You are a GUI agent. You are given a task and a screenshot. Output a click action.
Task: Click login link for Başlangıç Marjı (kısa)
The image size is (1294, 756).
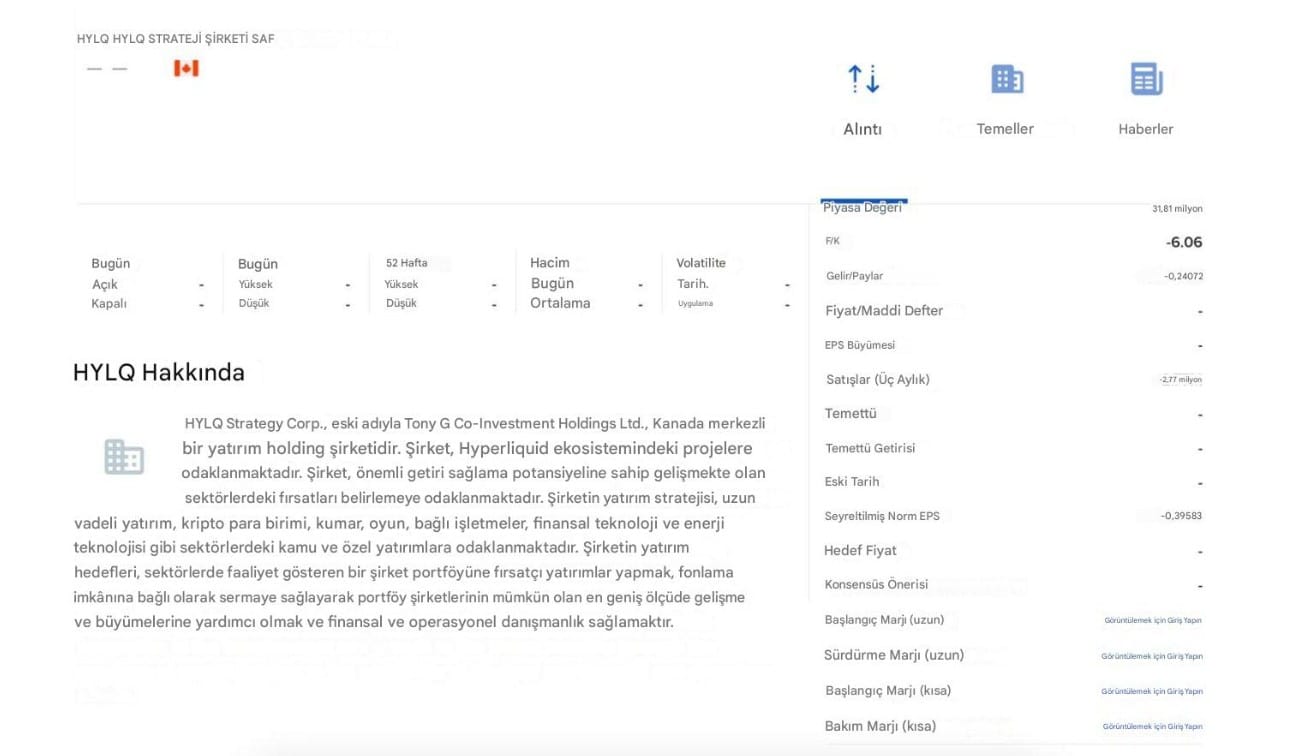coord(1152,692)
